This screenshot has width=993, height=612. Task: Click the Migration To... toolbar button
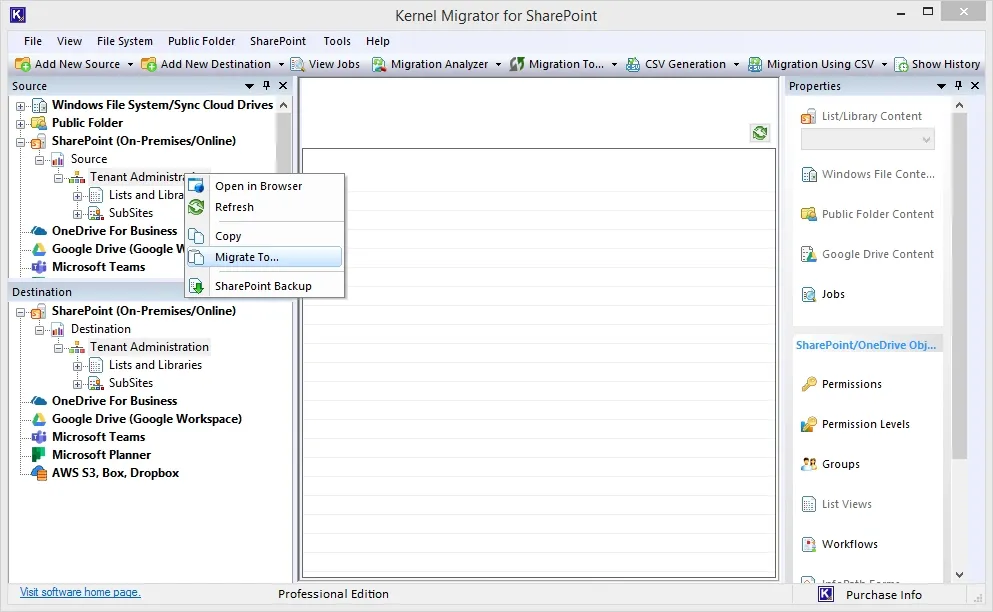point(557,64)
